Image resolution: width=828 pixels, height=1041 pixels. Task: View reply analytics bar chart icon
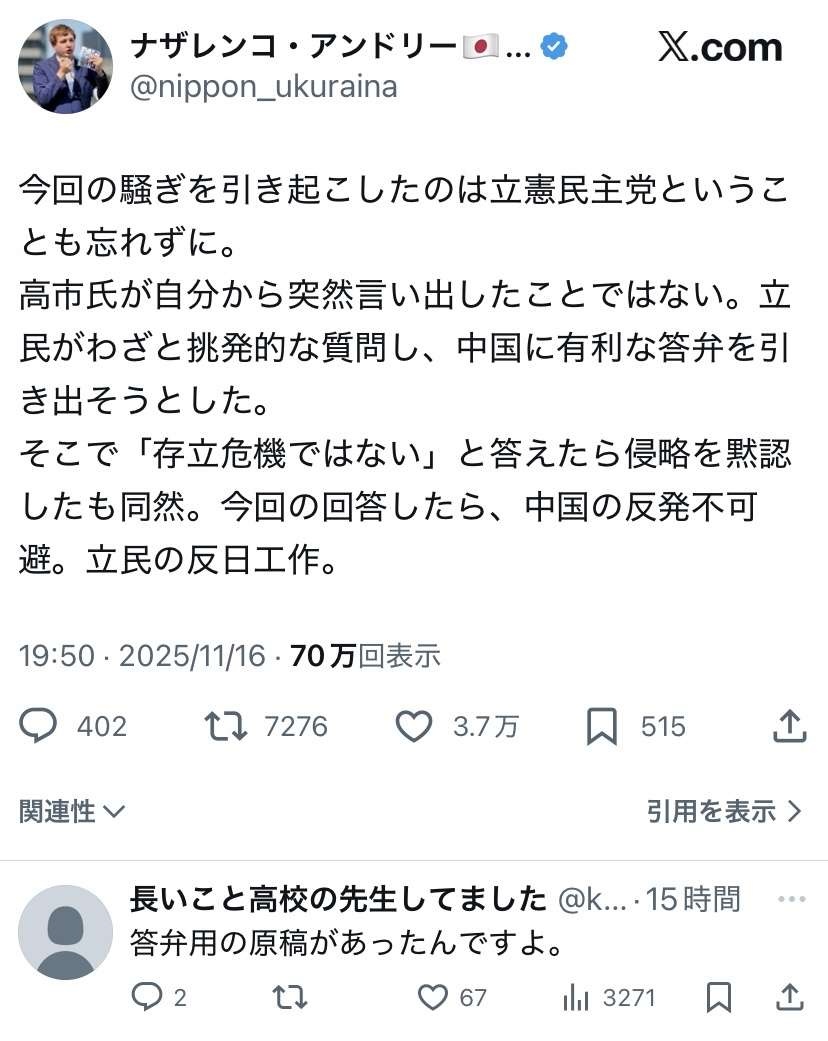click(x=576, y=996)
